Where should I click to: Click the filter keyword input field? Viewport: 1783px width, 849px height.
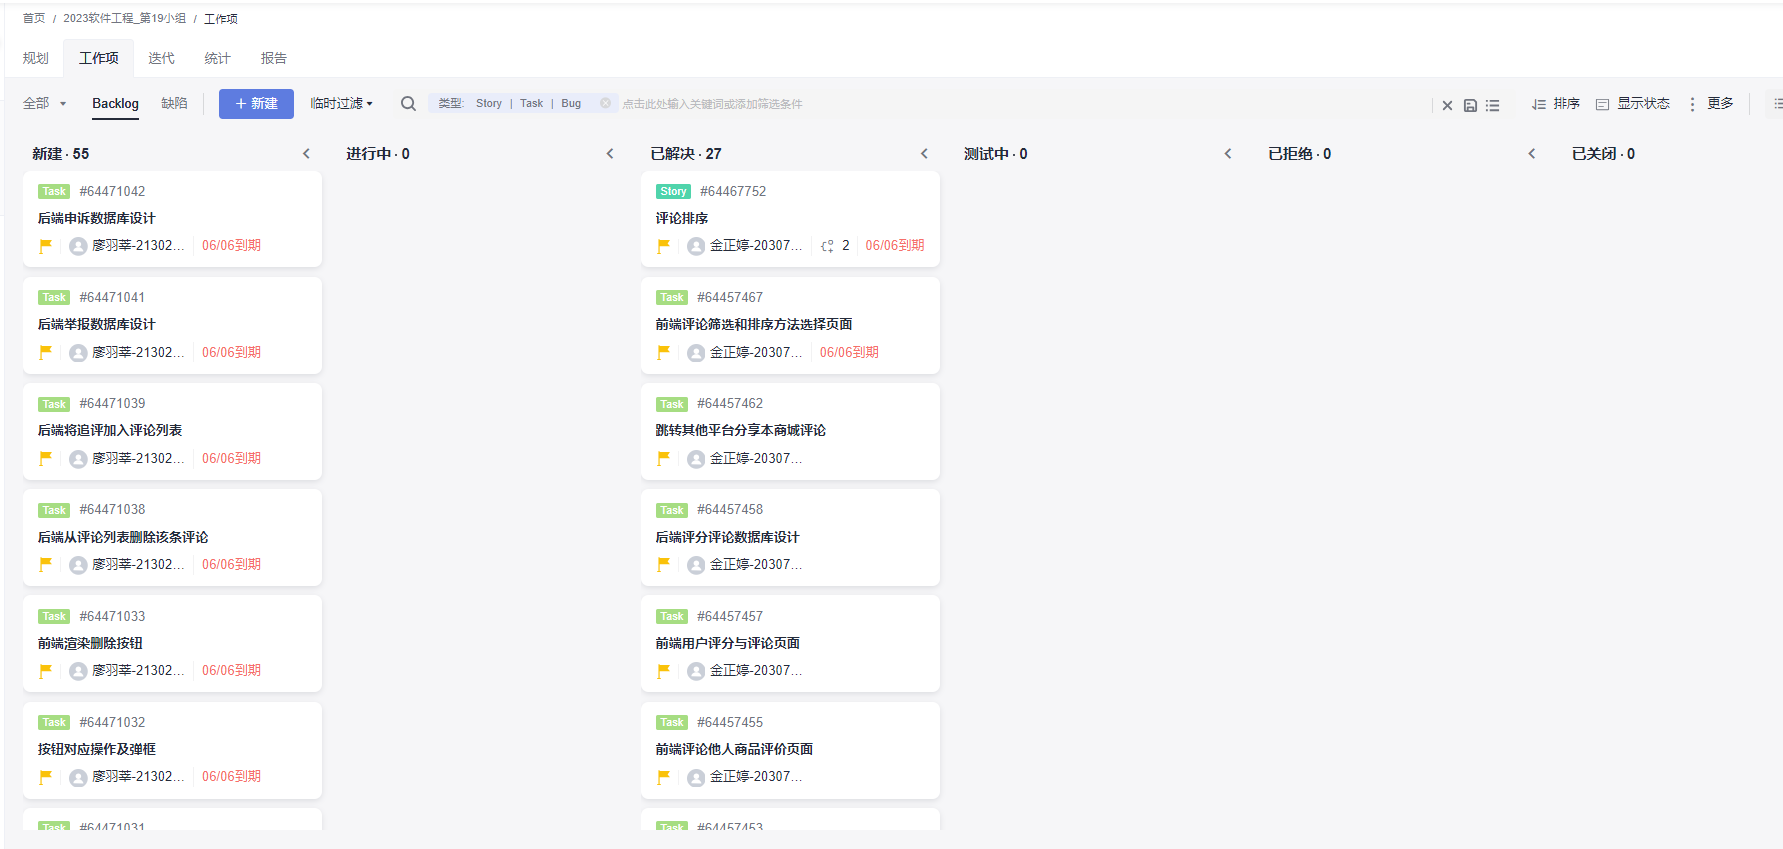pyautogui.click(x=1020, y=104)
